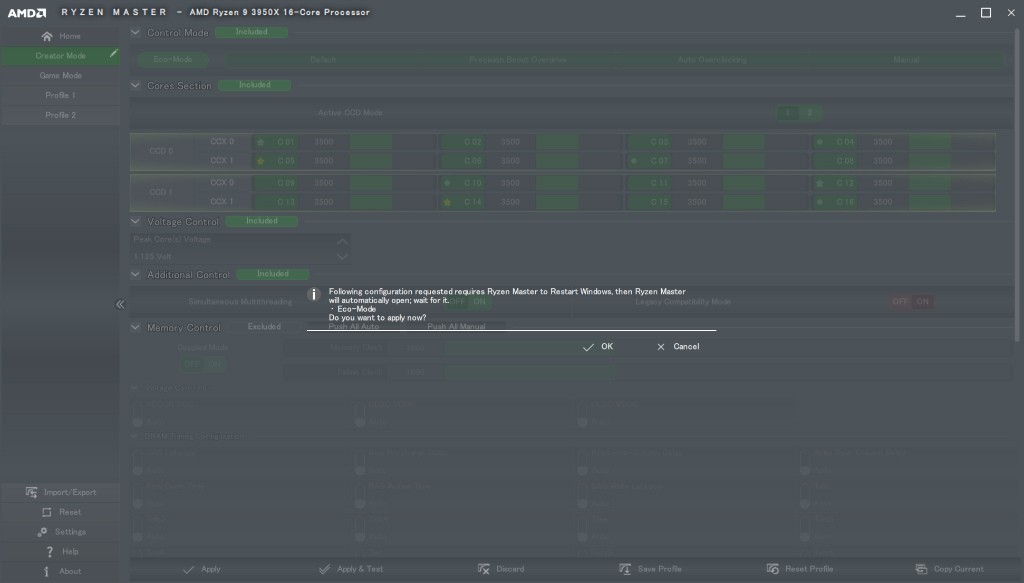Click the dot indicator on core C 04
Screen dimensions: 1024x583
pos(820,142)
